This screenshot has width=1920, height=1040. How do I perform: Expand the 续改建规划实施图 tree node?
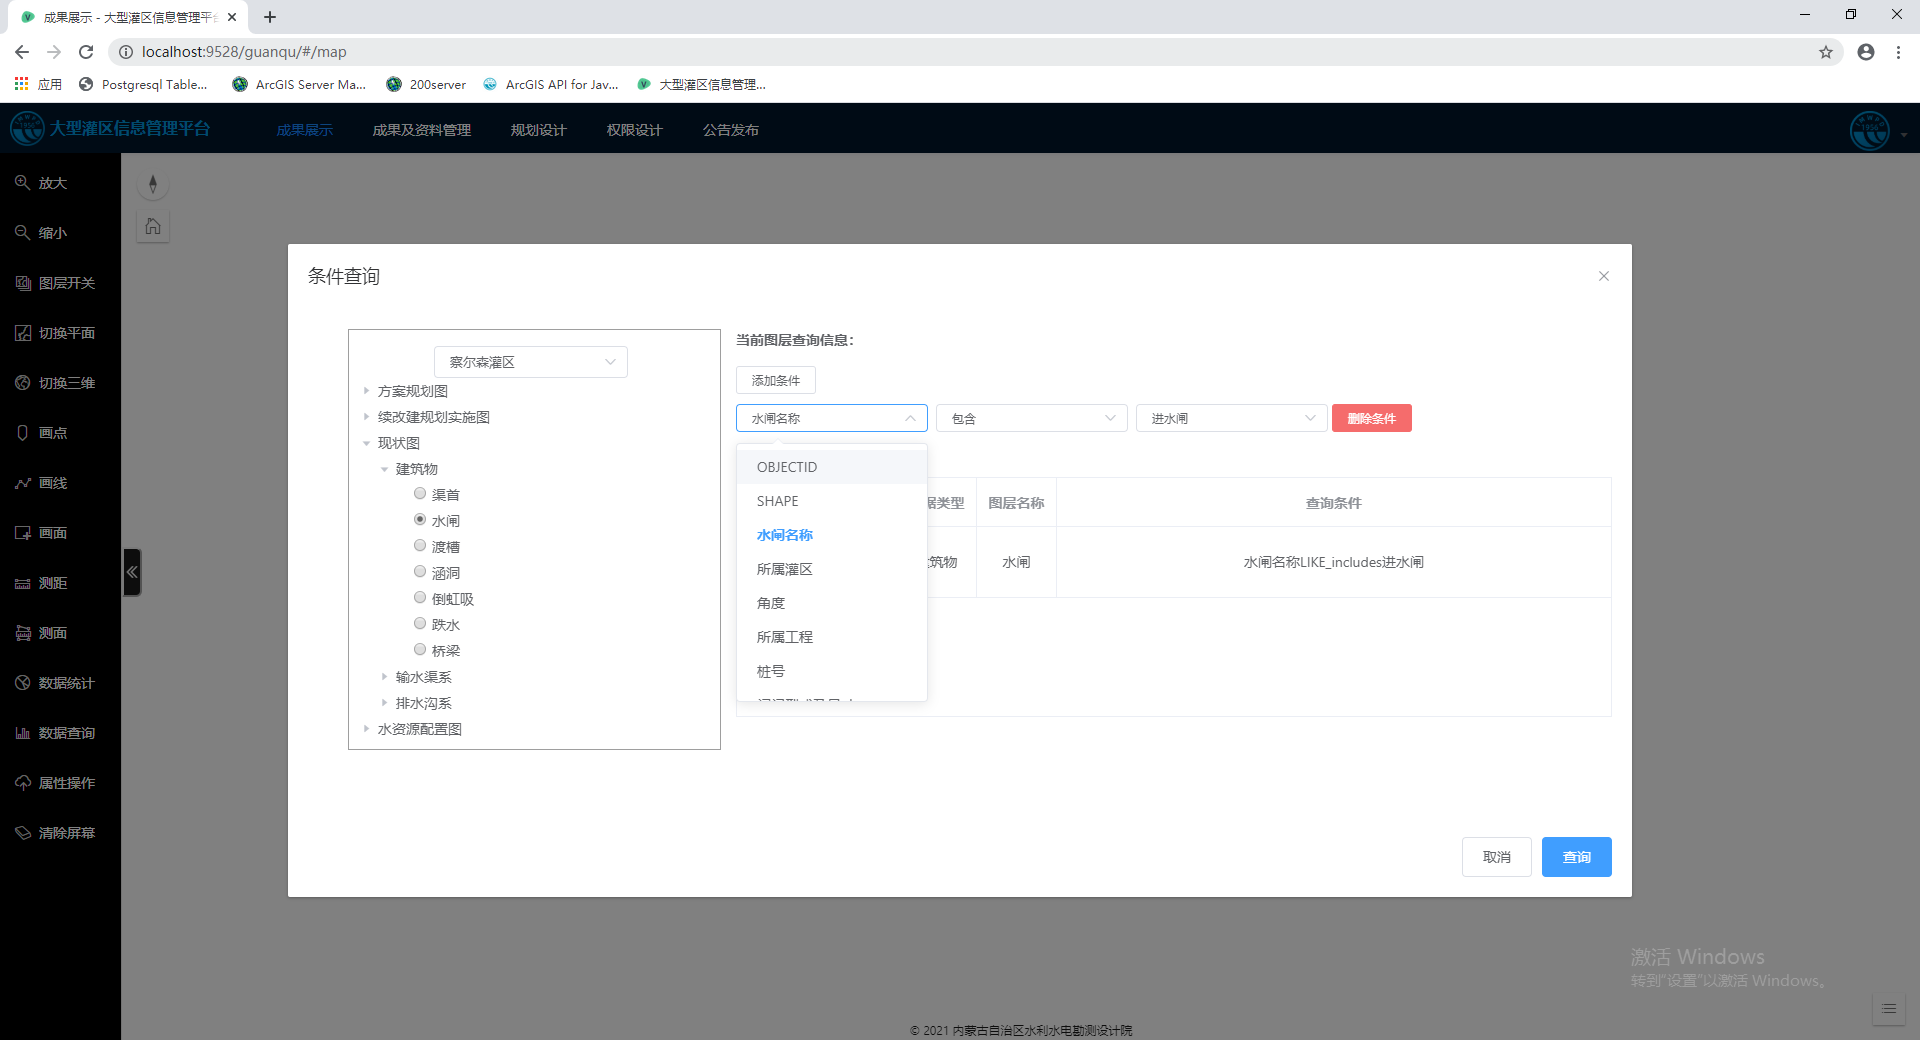(366, 417)
